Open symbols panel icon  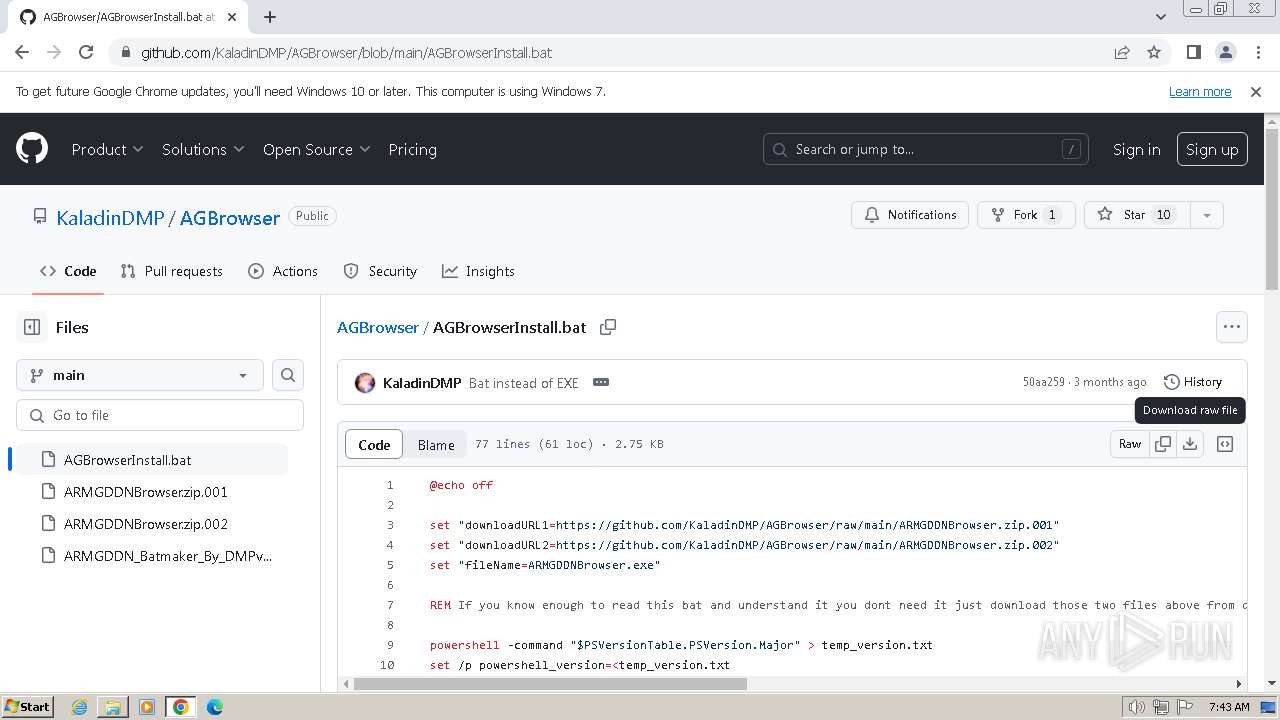pos(1225,444)
